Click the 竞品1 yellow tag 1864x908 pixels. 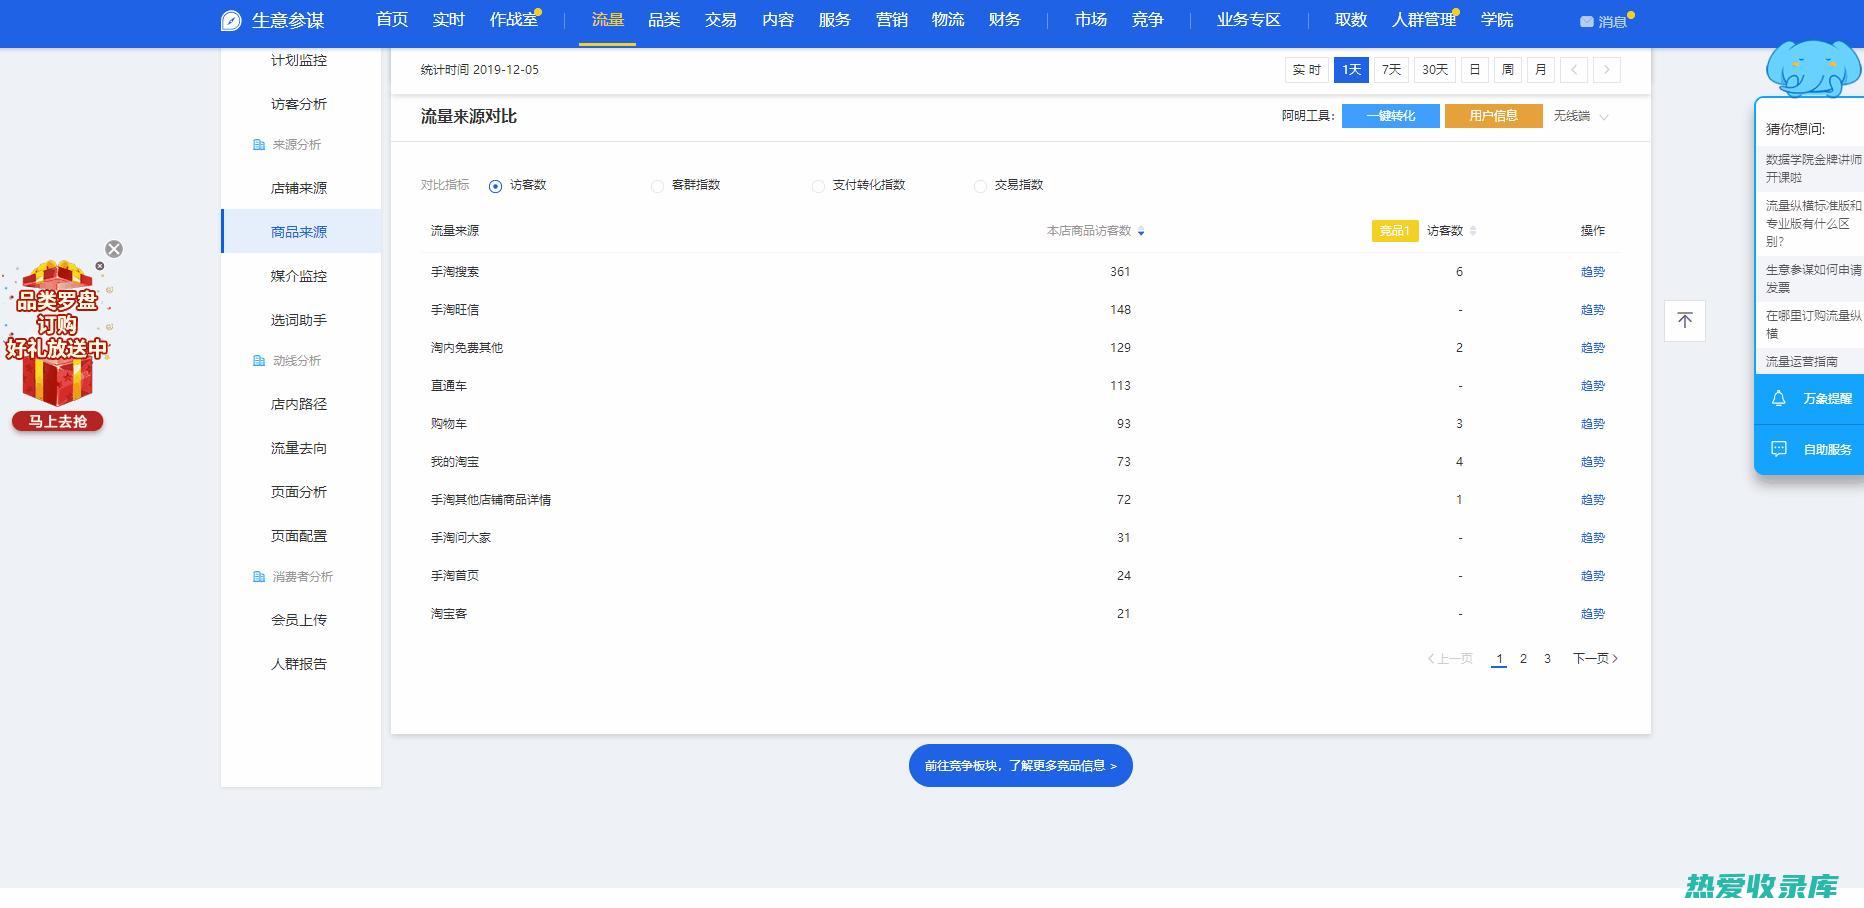click(x=1395, y=231)
